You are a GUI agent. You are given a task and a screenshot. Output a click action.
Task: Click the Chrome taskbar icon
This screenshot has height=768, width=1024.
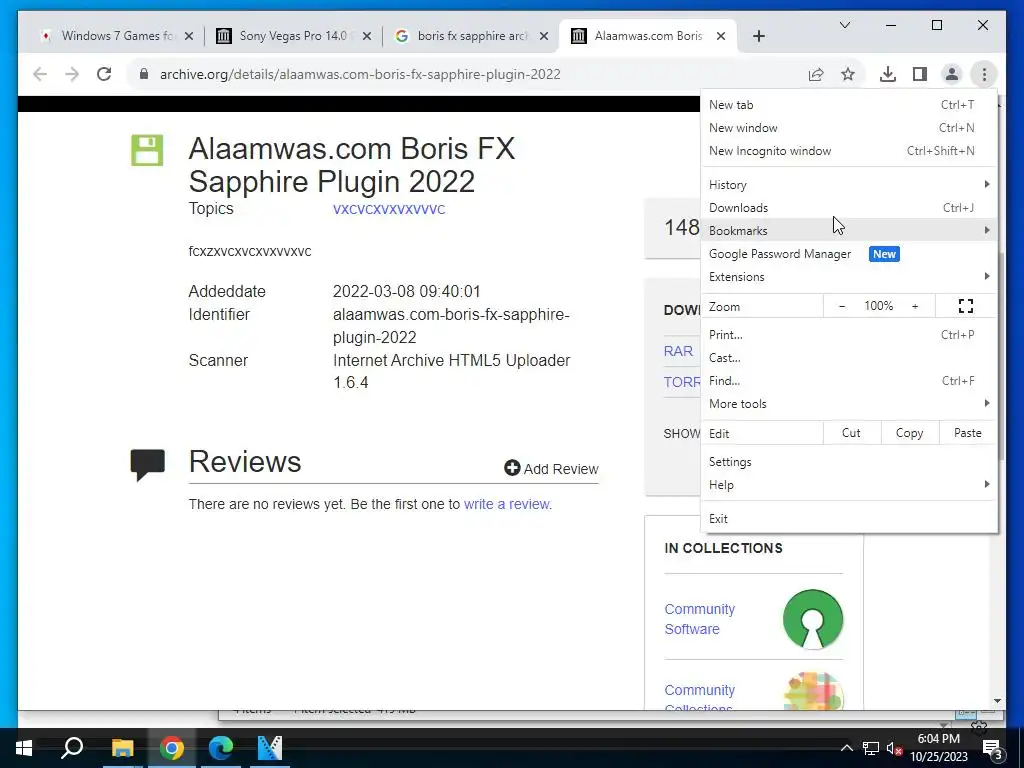tap(171, 748)
